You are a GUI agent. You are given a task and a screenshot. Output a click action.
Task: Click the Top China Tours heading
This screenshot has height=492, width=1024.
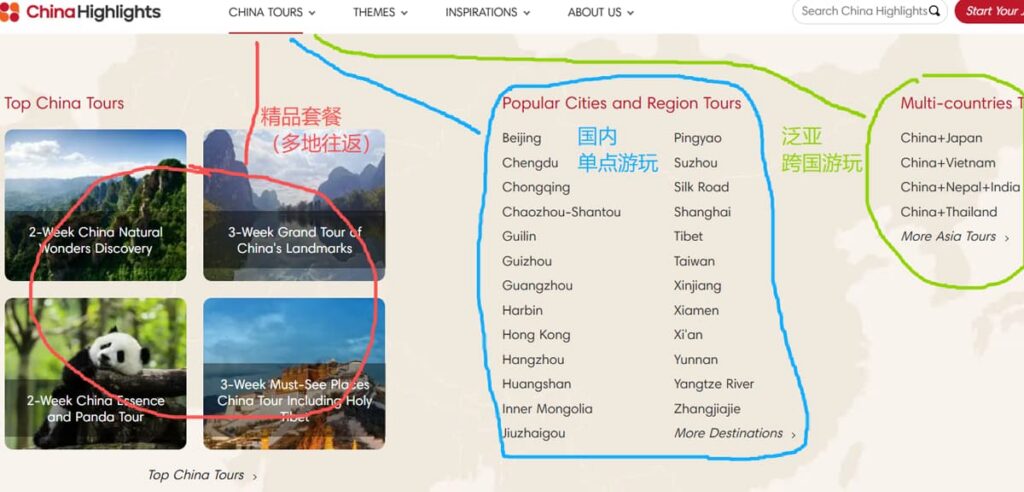64,103
